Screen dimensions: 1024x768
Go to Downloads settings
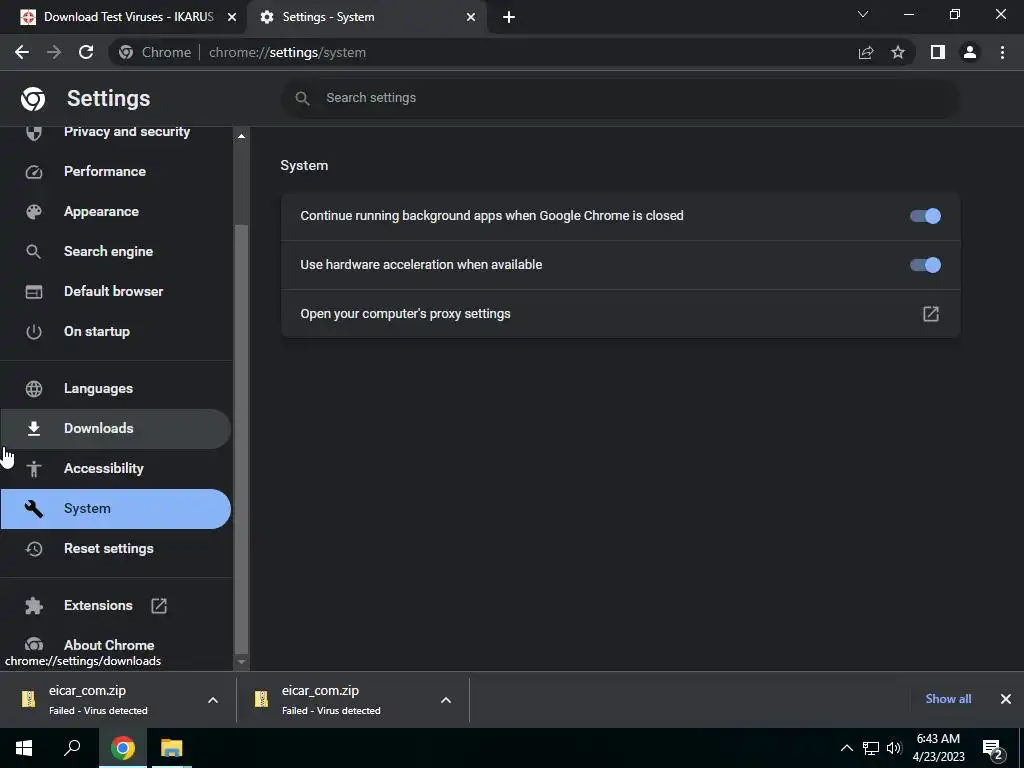(116, 428)
